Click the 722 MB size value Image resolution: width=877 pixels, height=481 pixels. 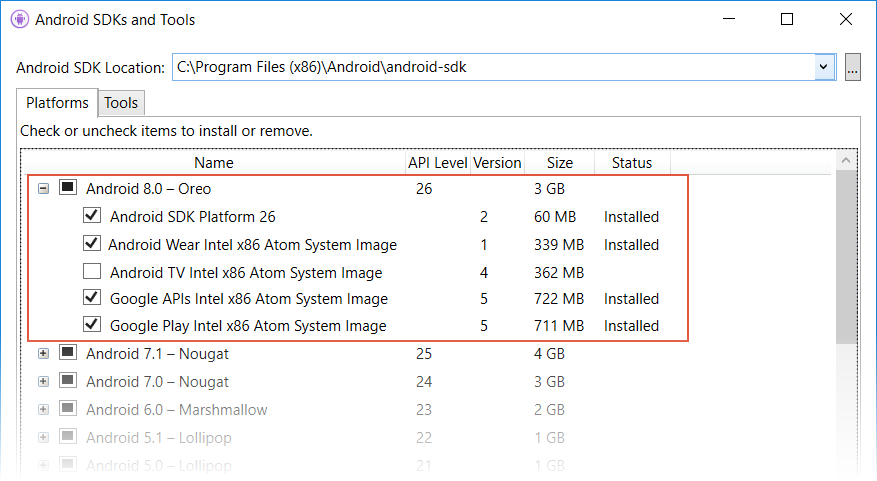click(x=559, y=299)
